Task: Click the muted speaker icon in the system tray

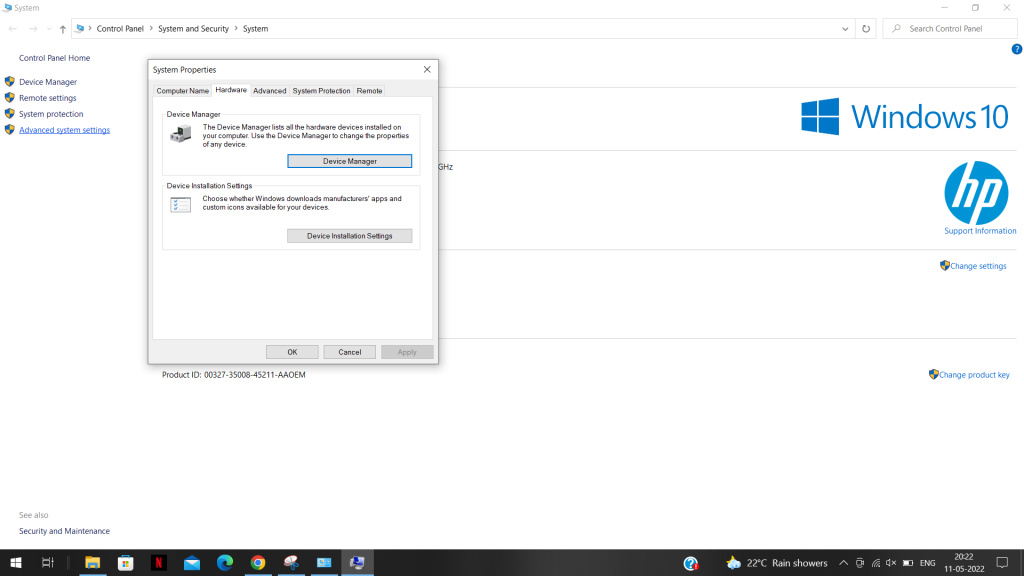Action: tap(892, 562)
